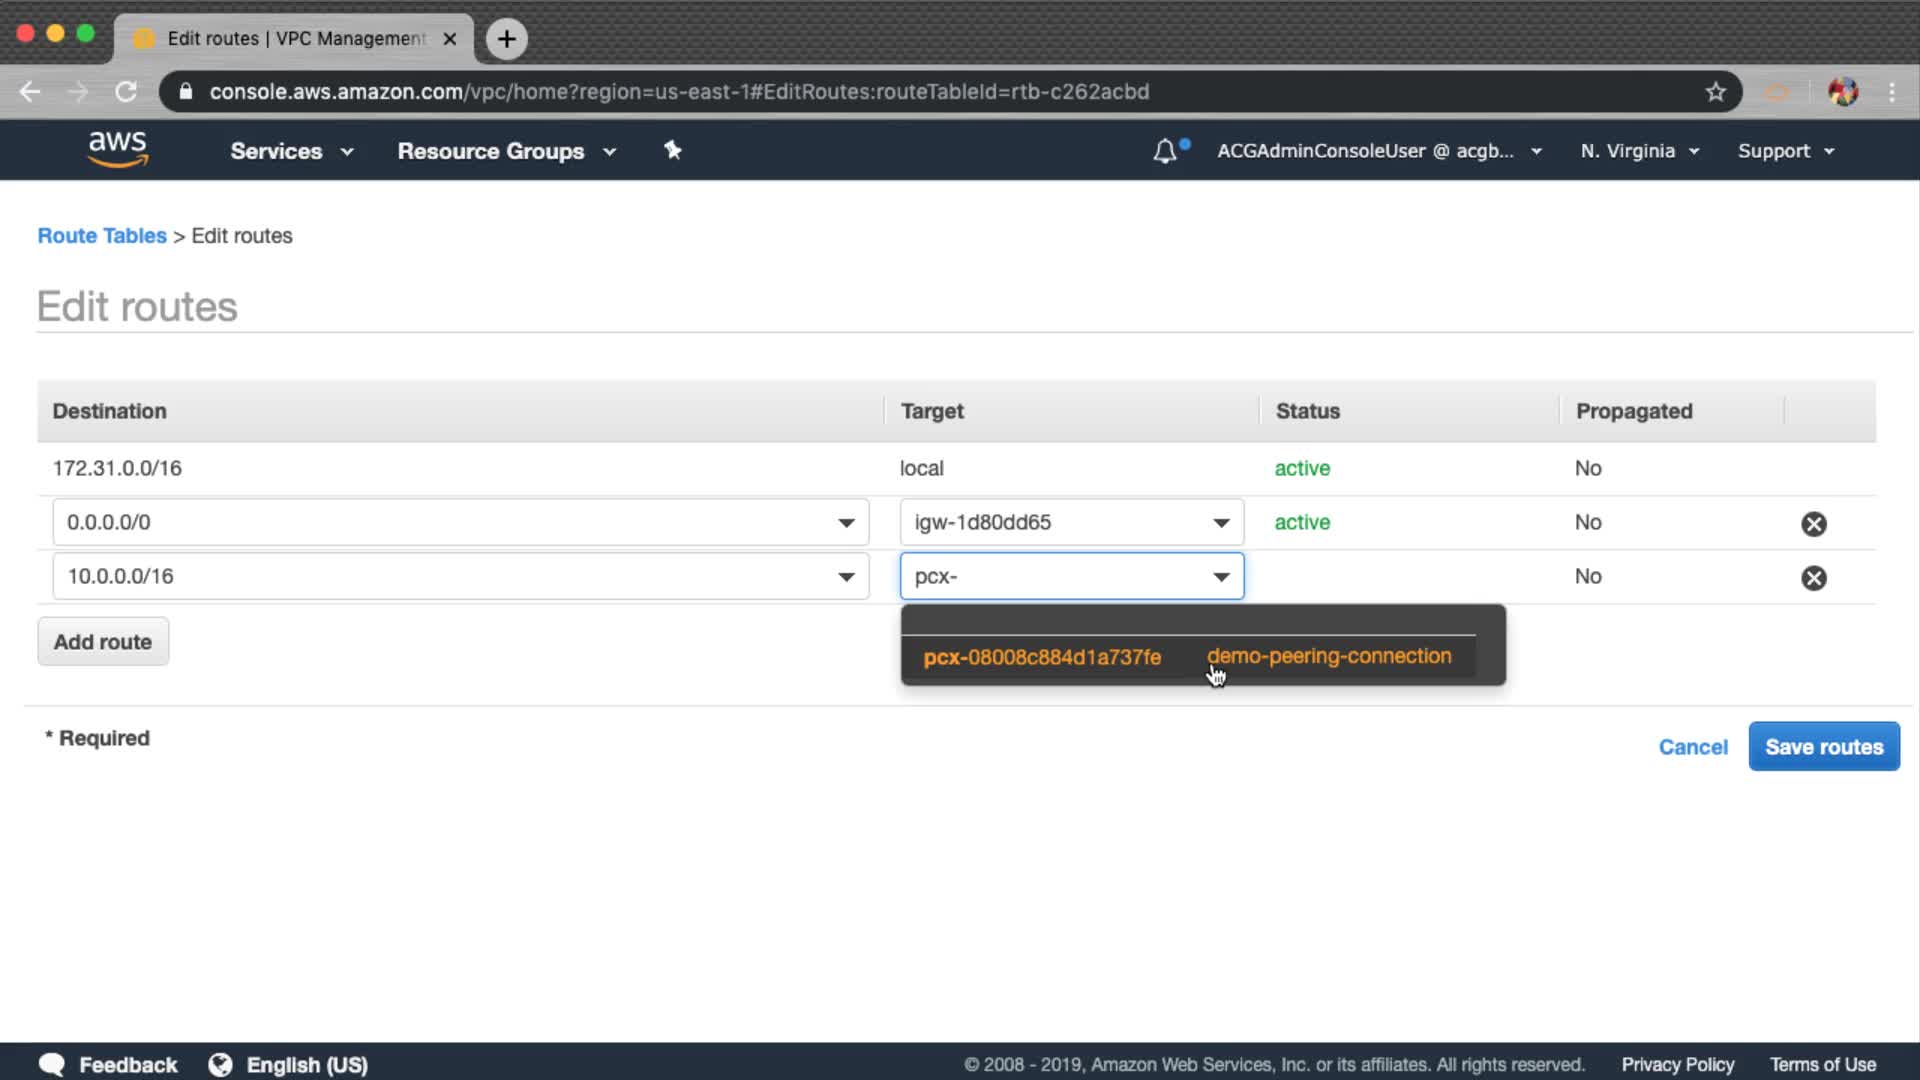
Task: Expand the 0.0.0.0/0 destination dropdown
Action: tap(846, 523)
